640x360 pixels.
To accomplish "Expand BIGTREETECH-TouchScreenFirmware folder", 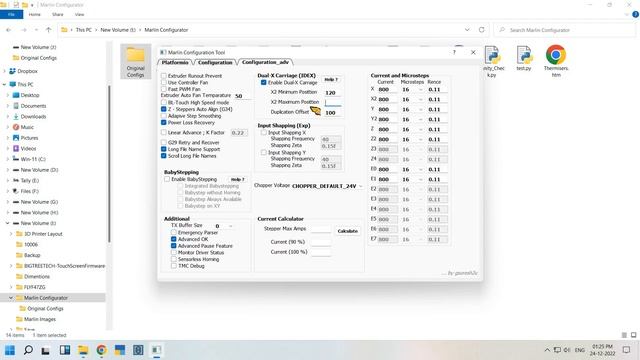I will pyautogui.click(x=11, y=266).
